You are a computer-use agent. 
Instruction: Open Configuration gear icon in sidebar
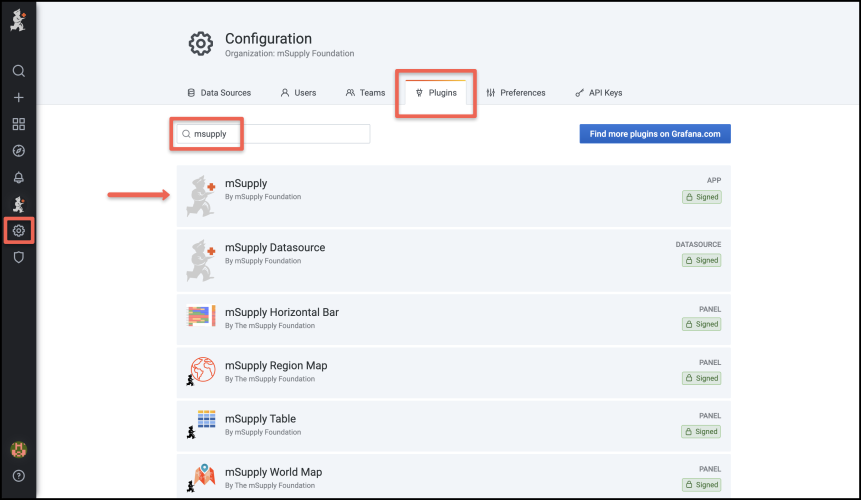click(x=18, y=231)
